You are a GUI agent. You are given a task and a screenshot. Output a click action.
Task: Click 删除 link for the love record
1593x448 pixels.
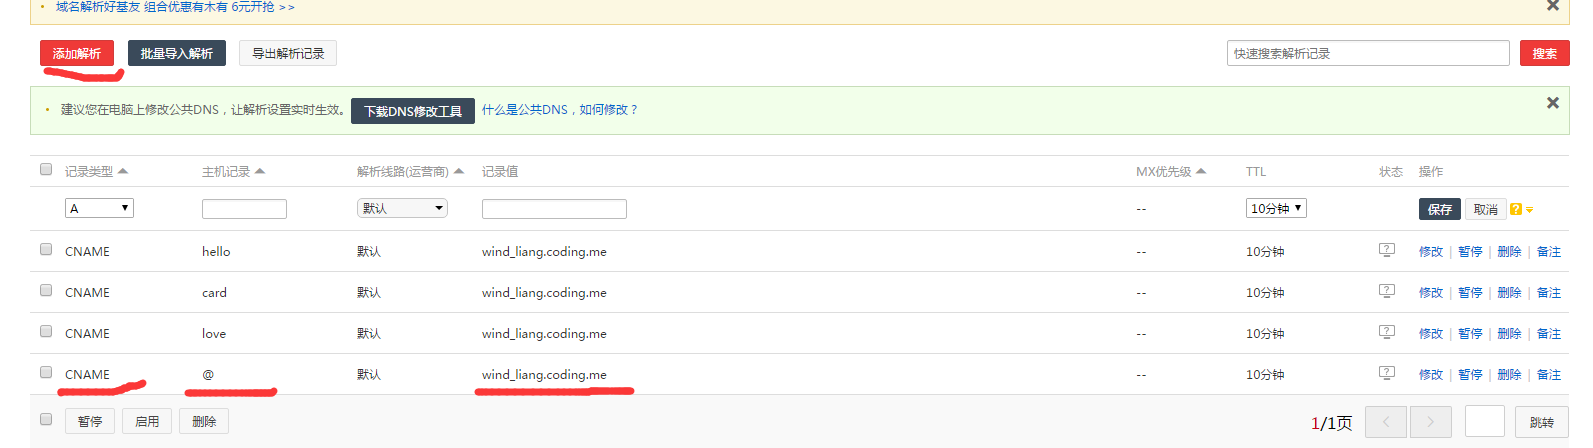1508,333
